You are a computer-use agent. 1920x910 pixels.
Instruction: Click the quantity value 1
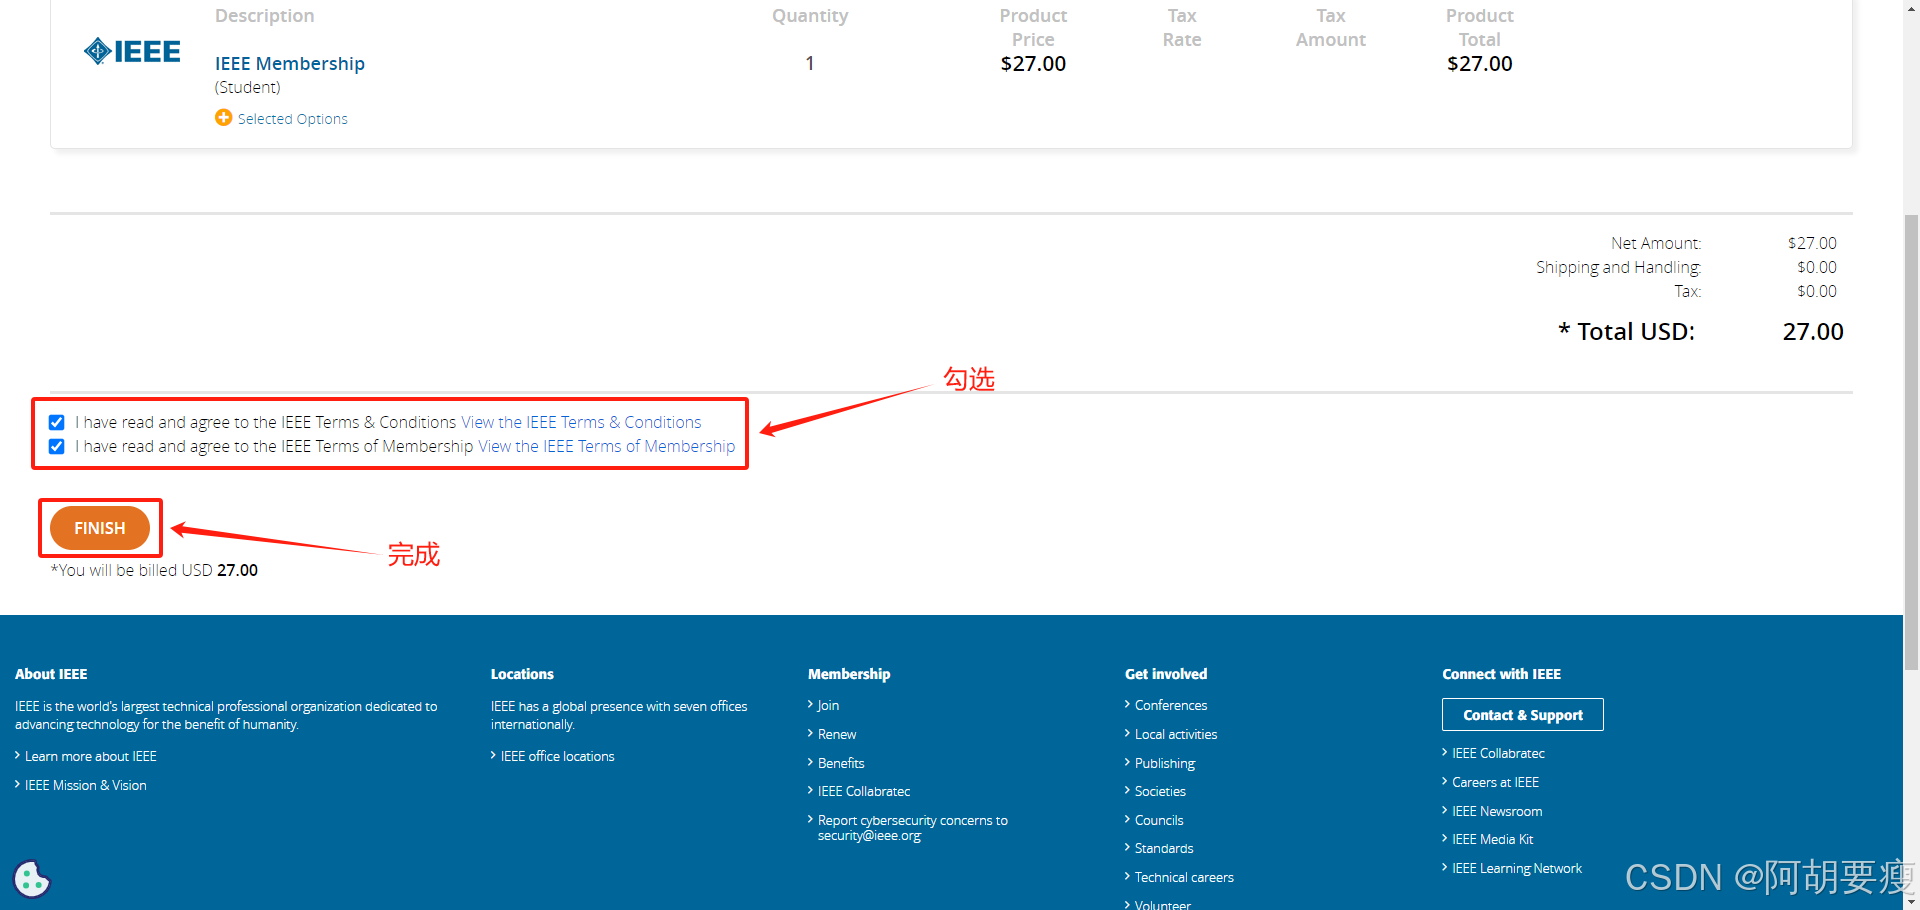[810, 63]
